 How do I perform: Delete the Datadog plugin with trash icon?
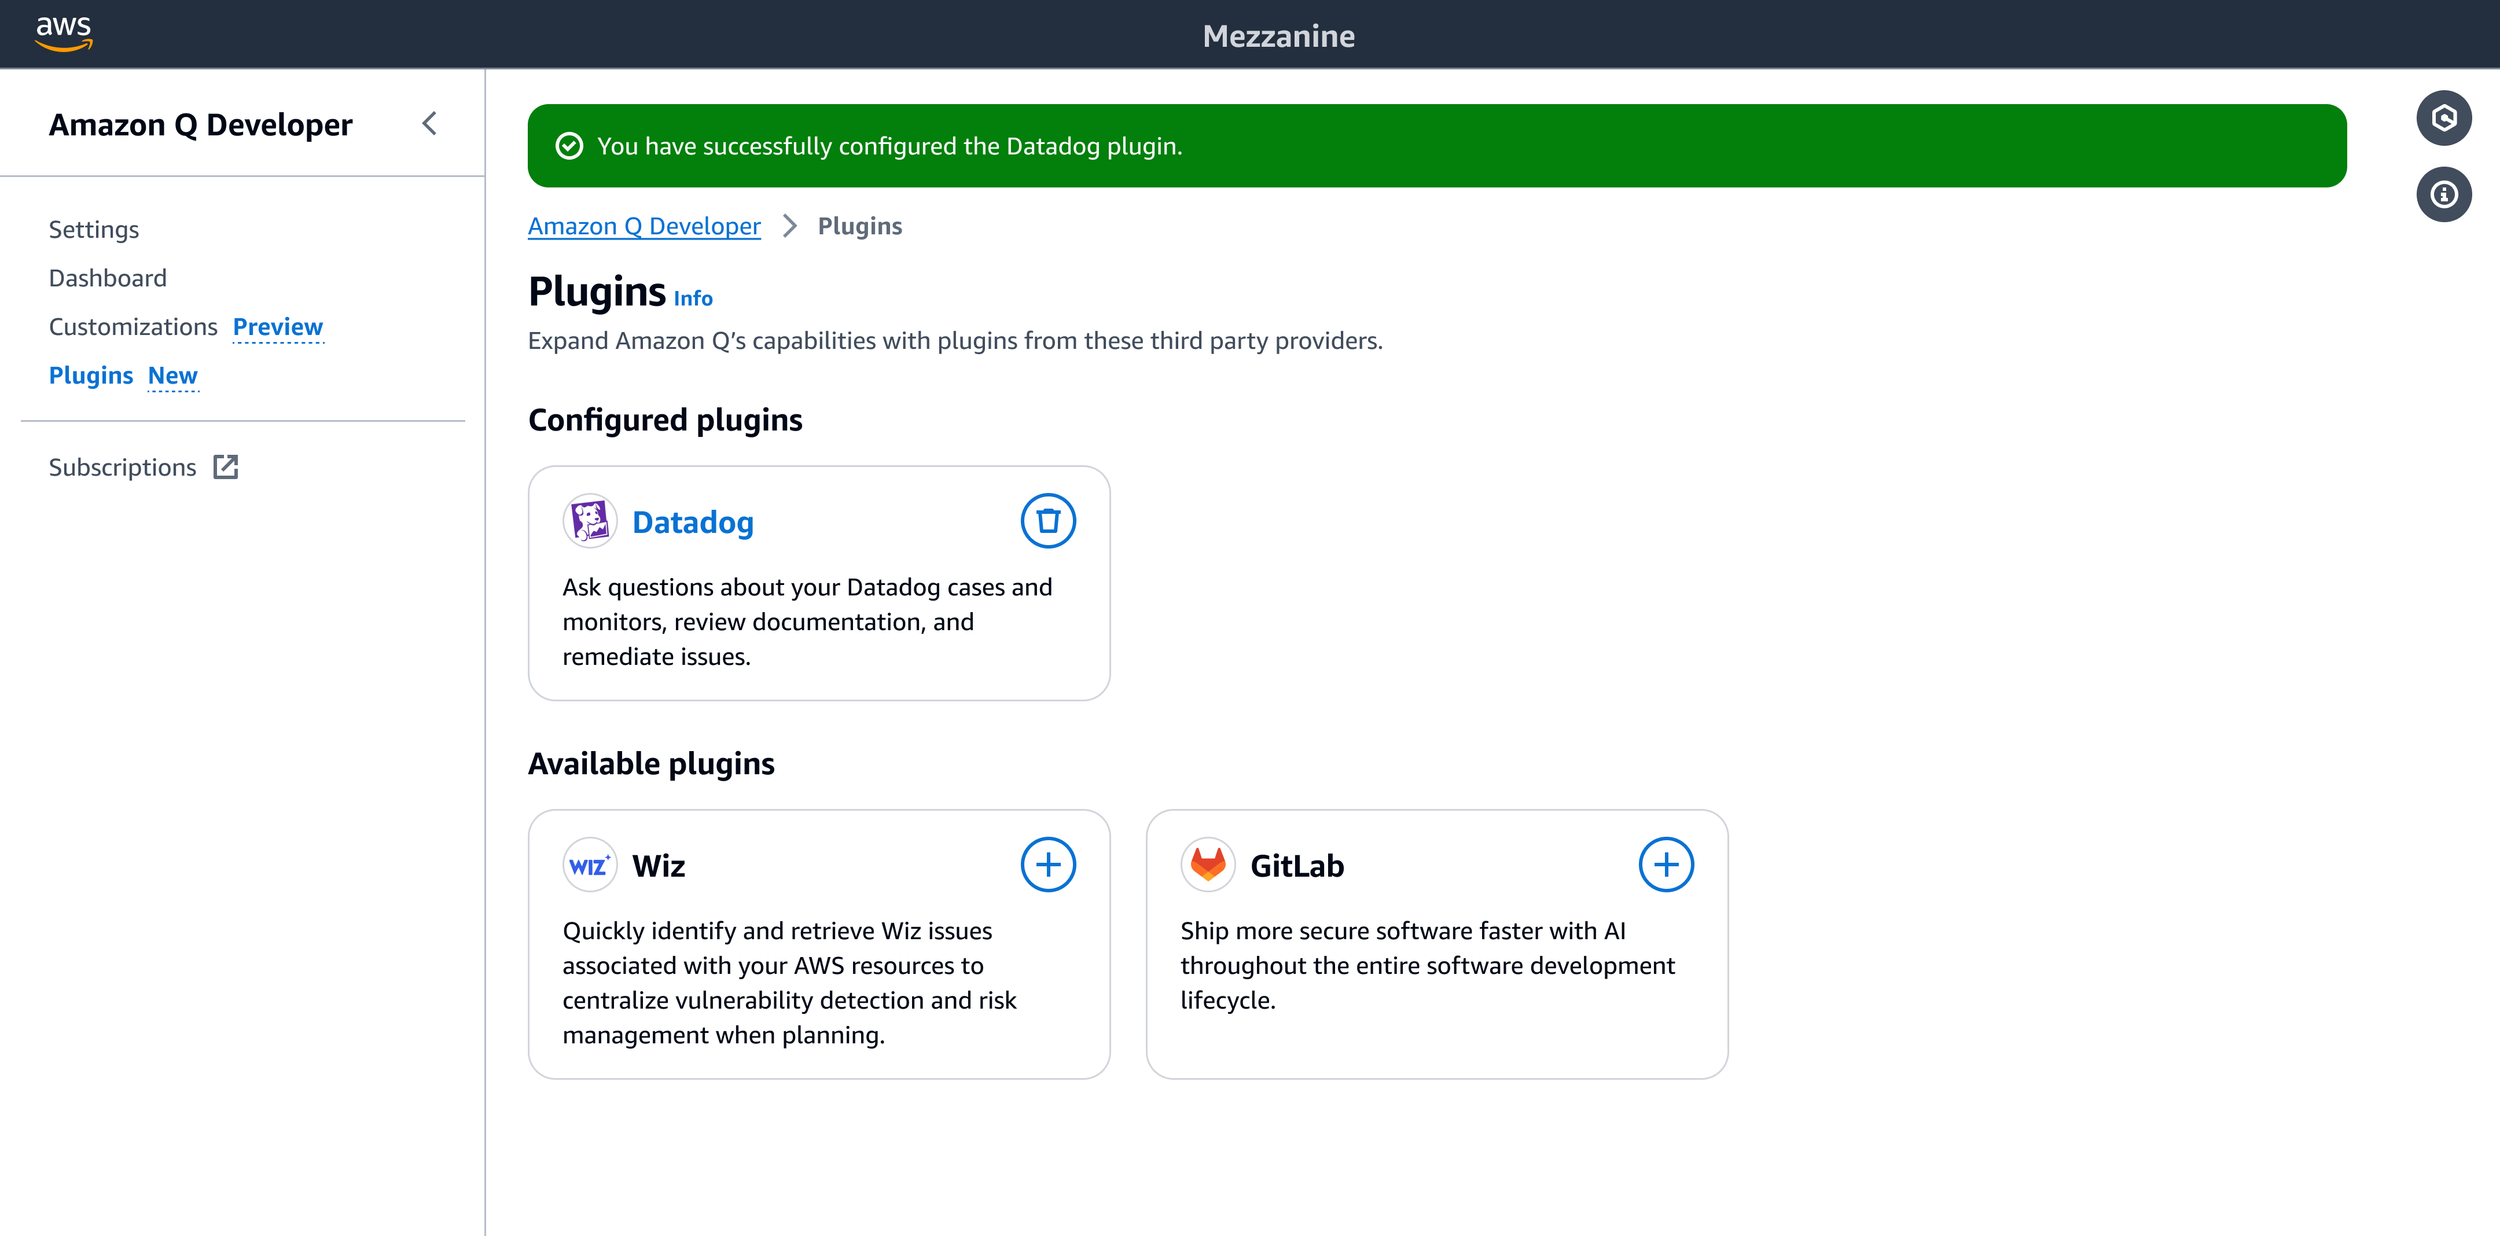pos(1047,521)
